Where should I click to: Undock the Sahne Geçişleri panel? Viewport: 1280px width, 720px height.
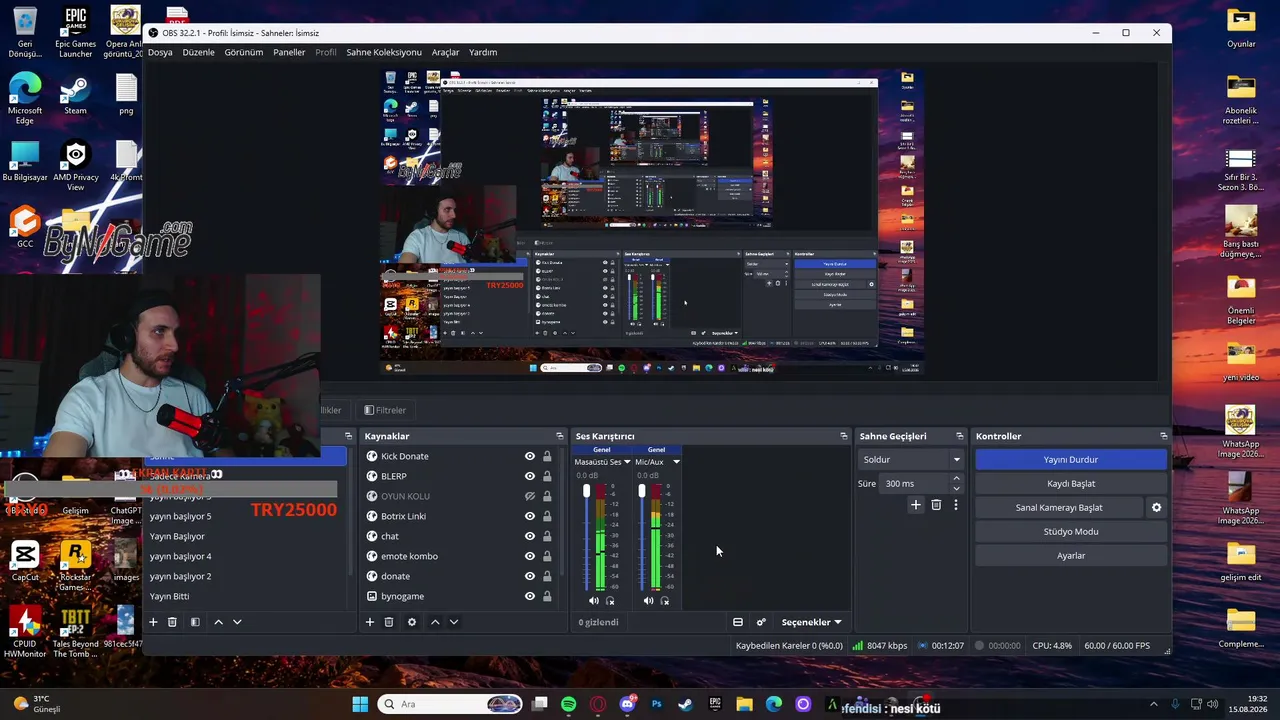[960, 436]
